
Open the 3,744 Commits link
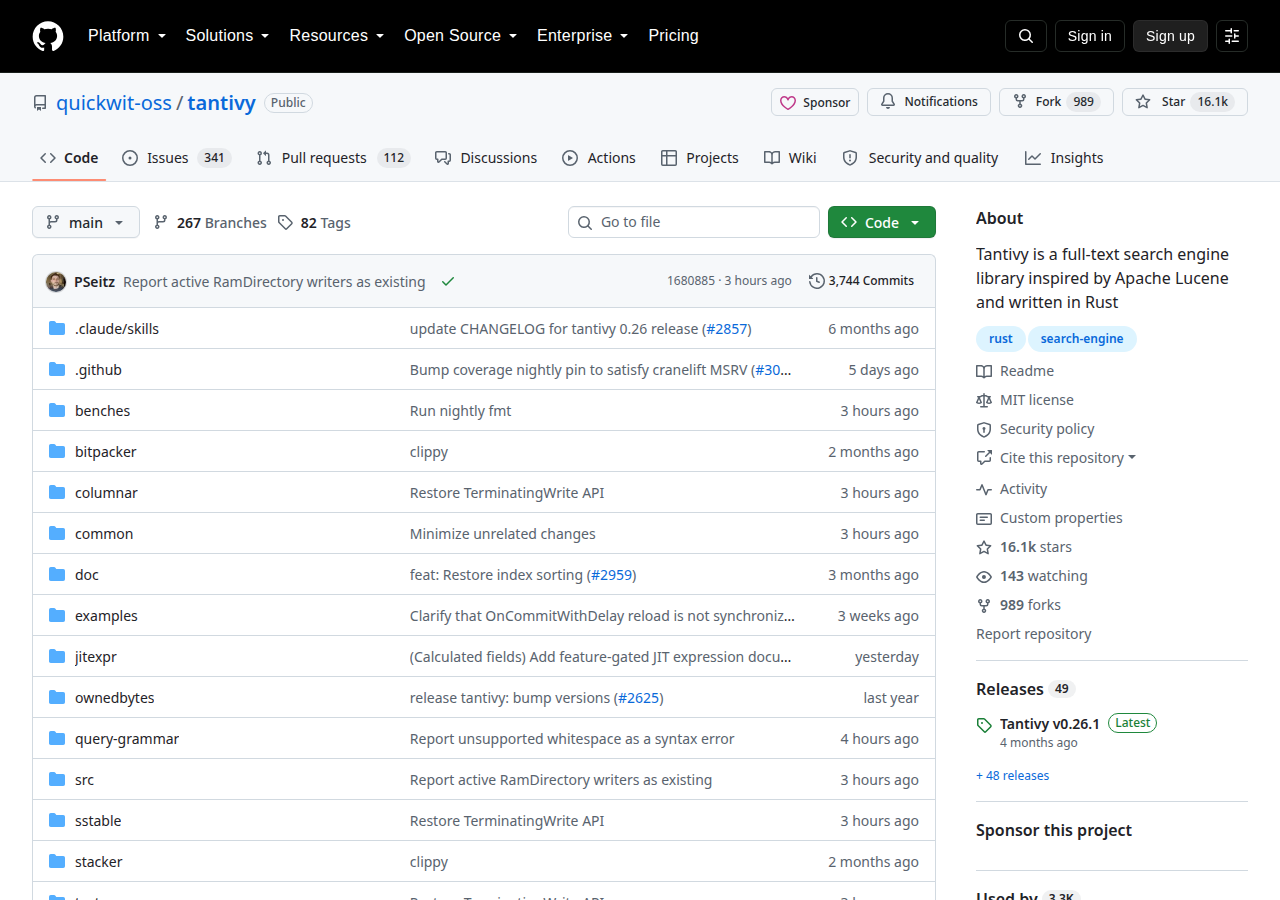coord(861,281)
